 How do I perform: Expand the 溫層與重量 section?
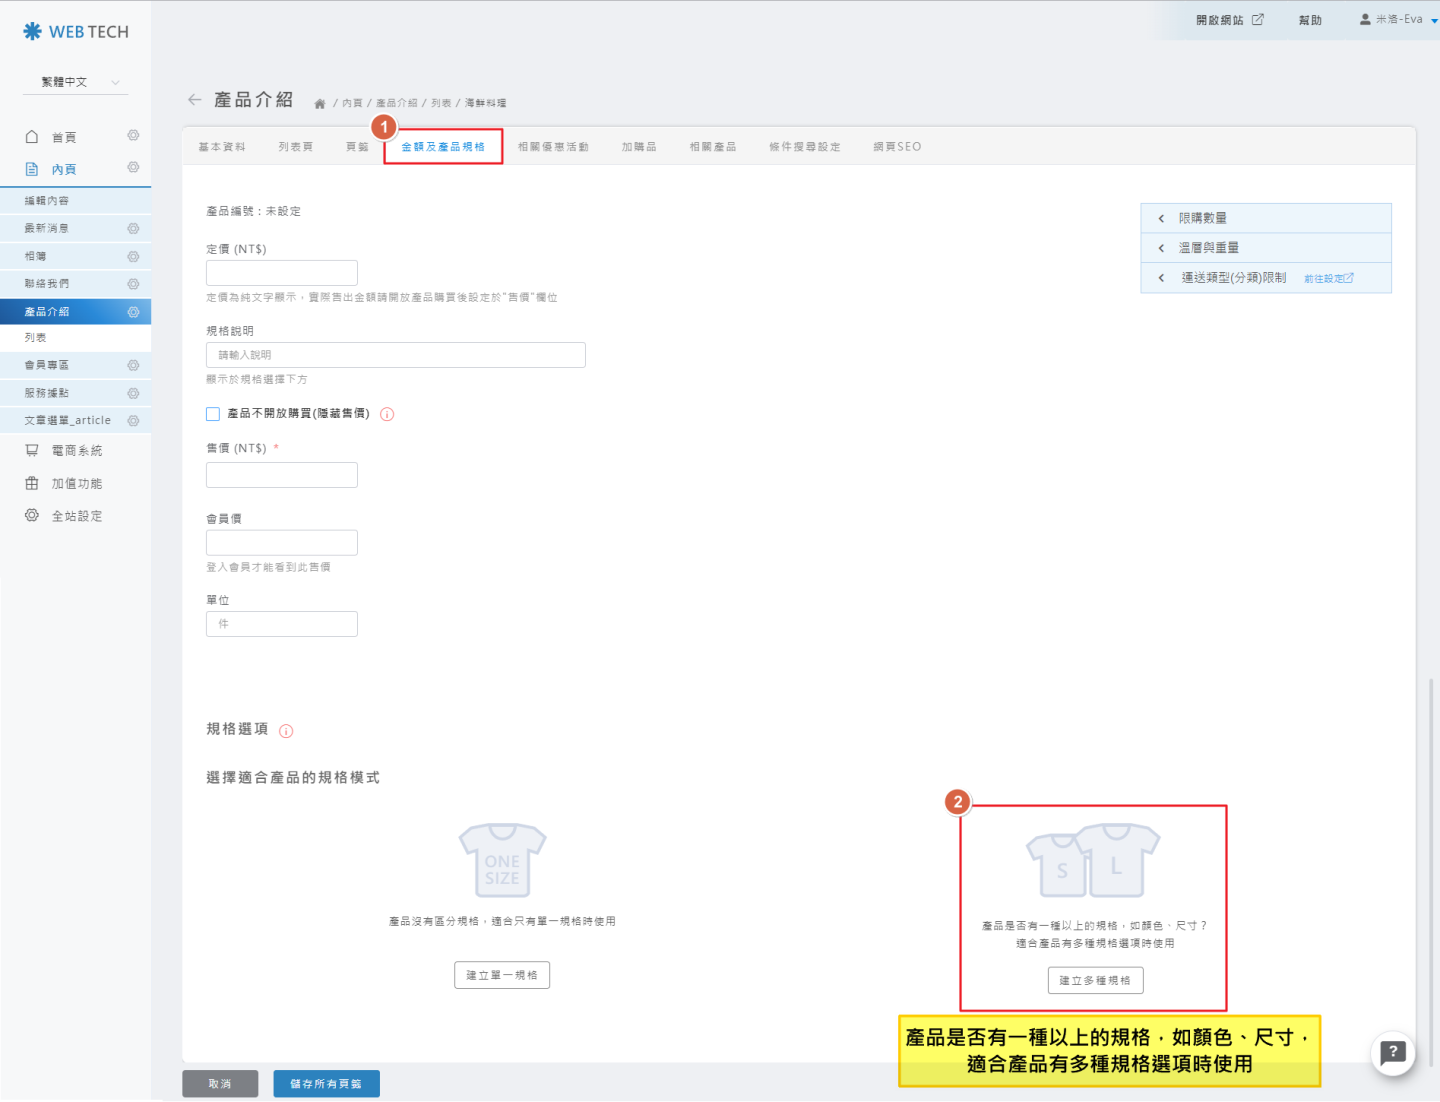(x=1265, y=248)
